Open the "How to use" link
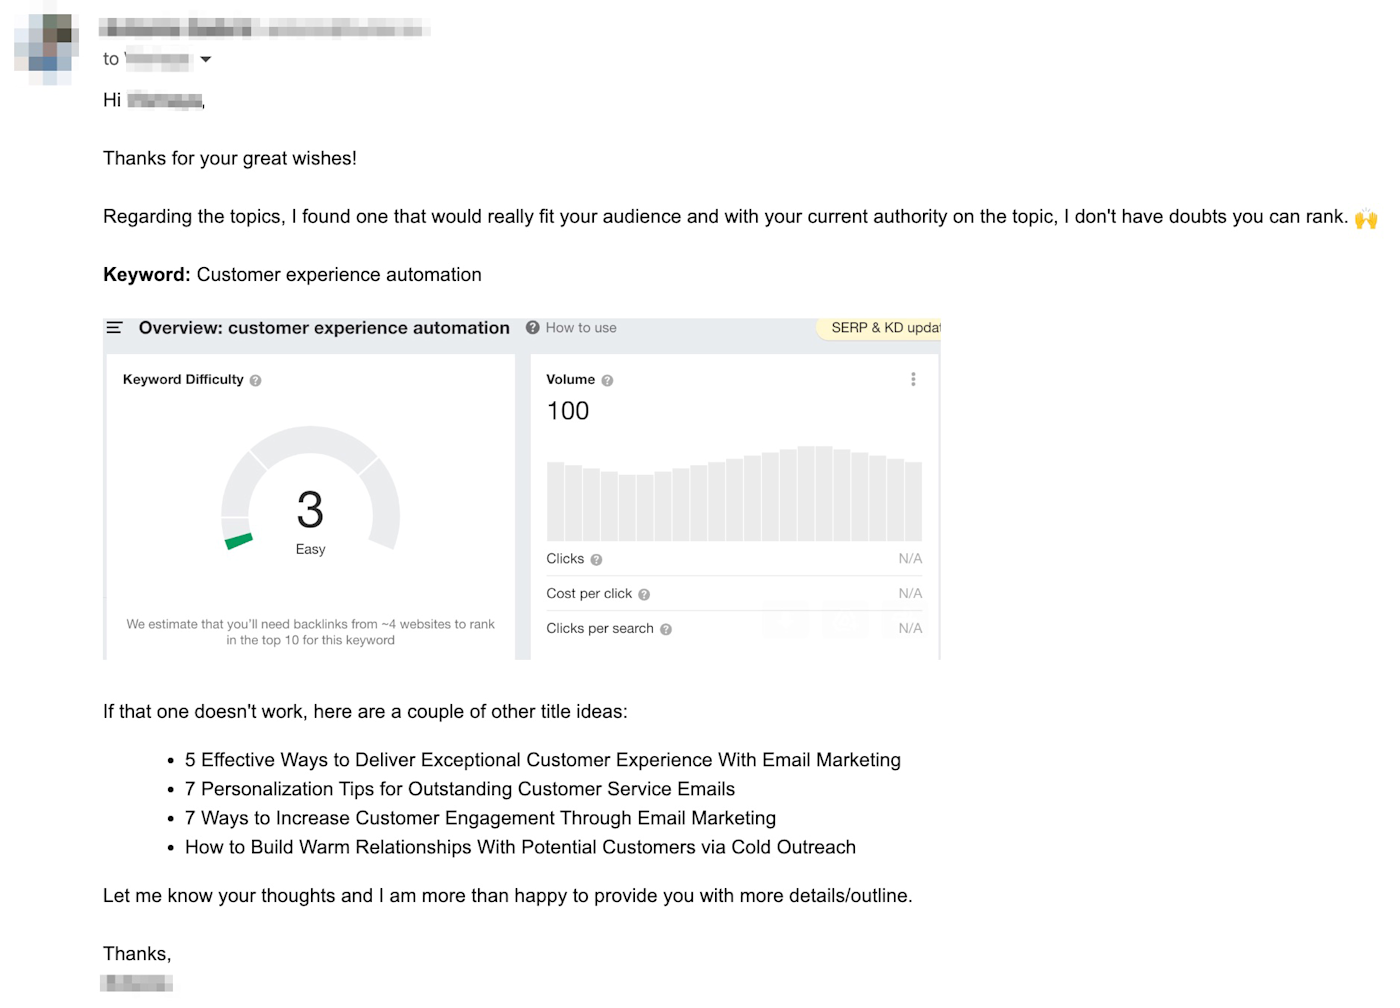 pyautogui.click(x=580, y=328)
